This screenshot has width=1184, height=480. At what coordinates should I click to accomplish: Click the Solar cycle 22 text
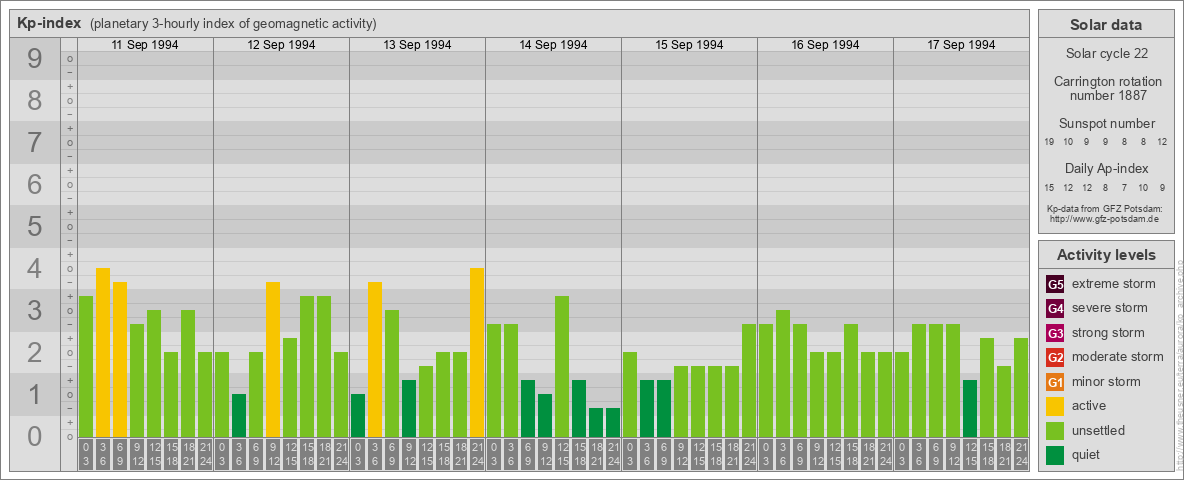click(1106, 54)
